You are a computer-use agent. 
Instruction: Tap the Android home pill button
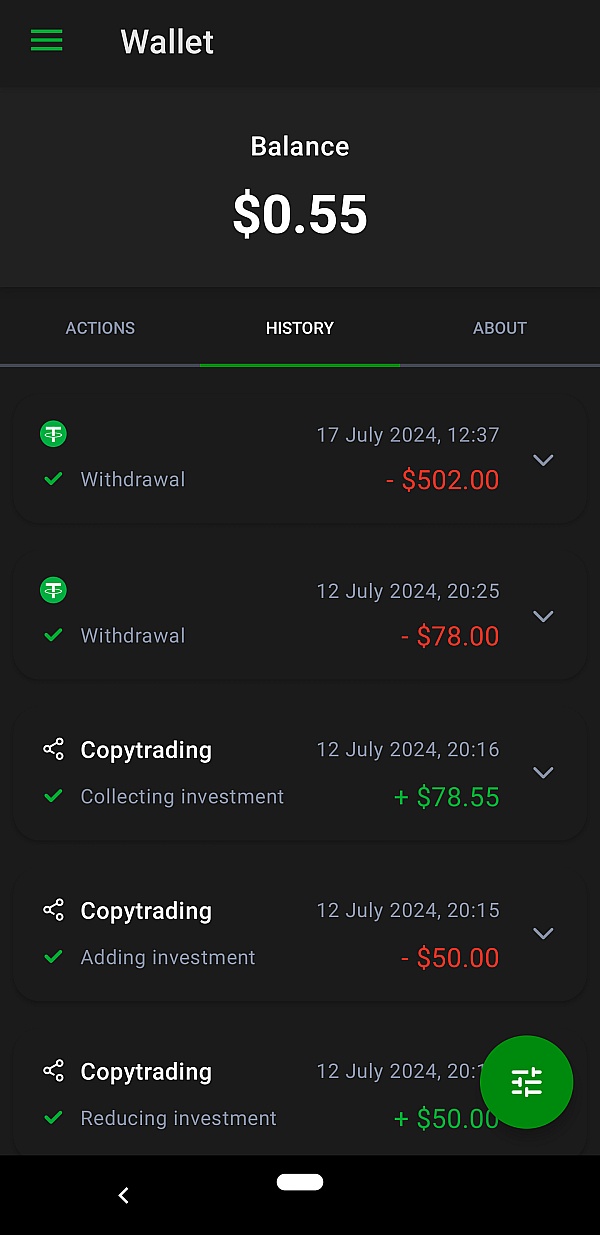300,1182
